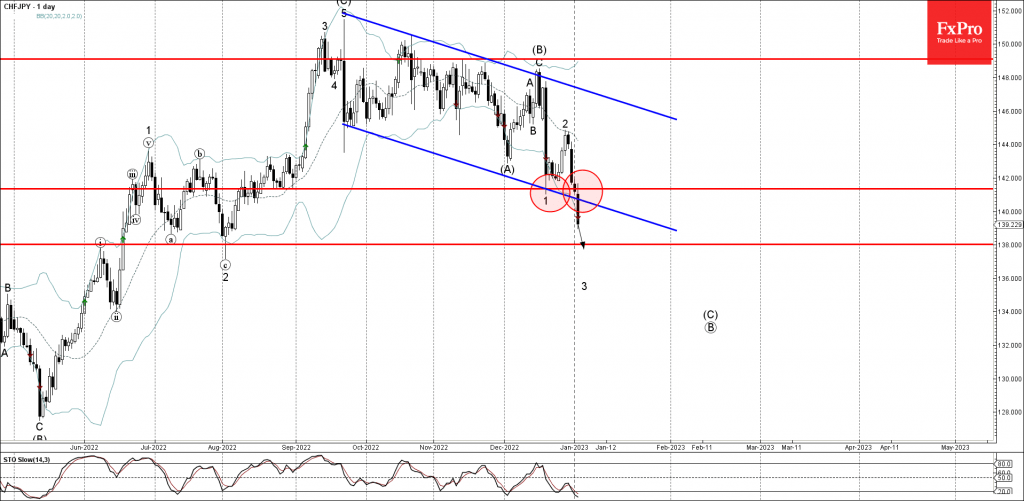Viewport: 1024px width, 501px height.
Task: Click the left red circle marked 1
Action: (546, 192)
